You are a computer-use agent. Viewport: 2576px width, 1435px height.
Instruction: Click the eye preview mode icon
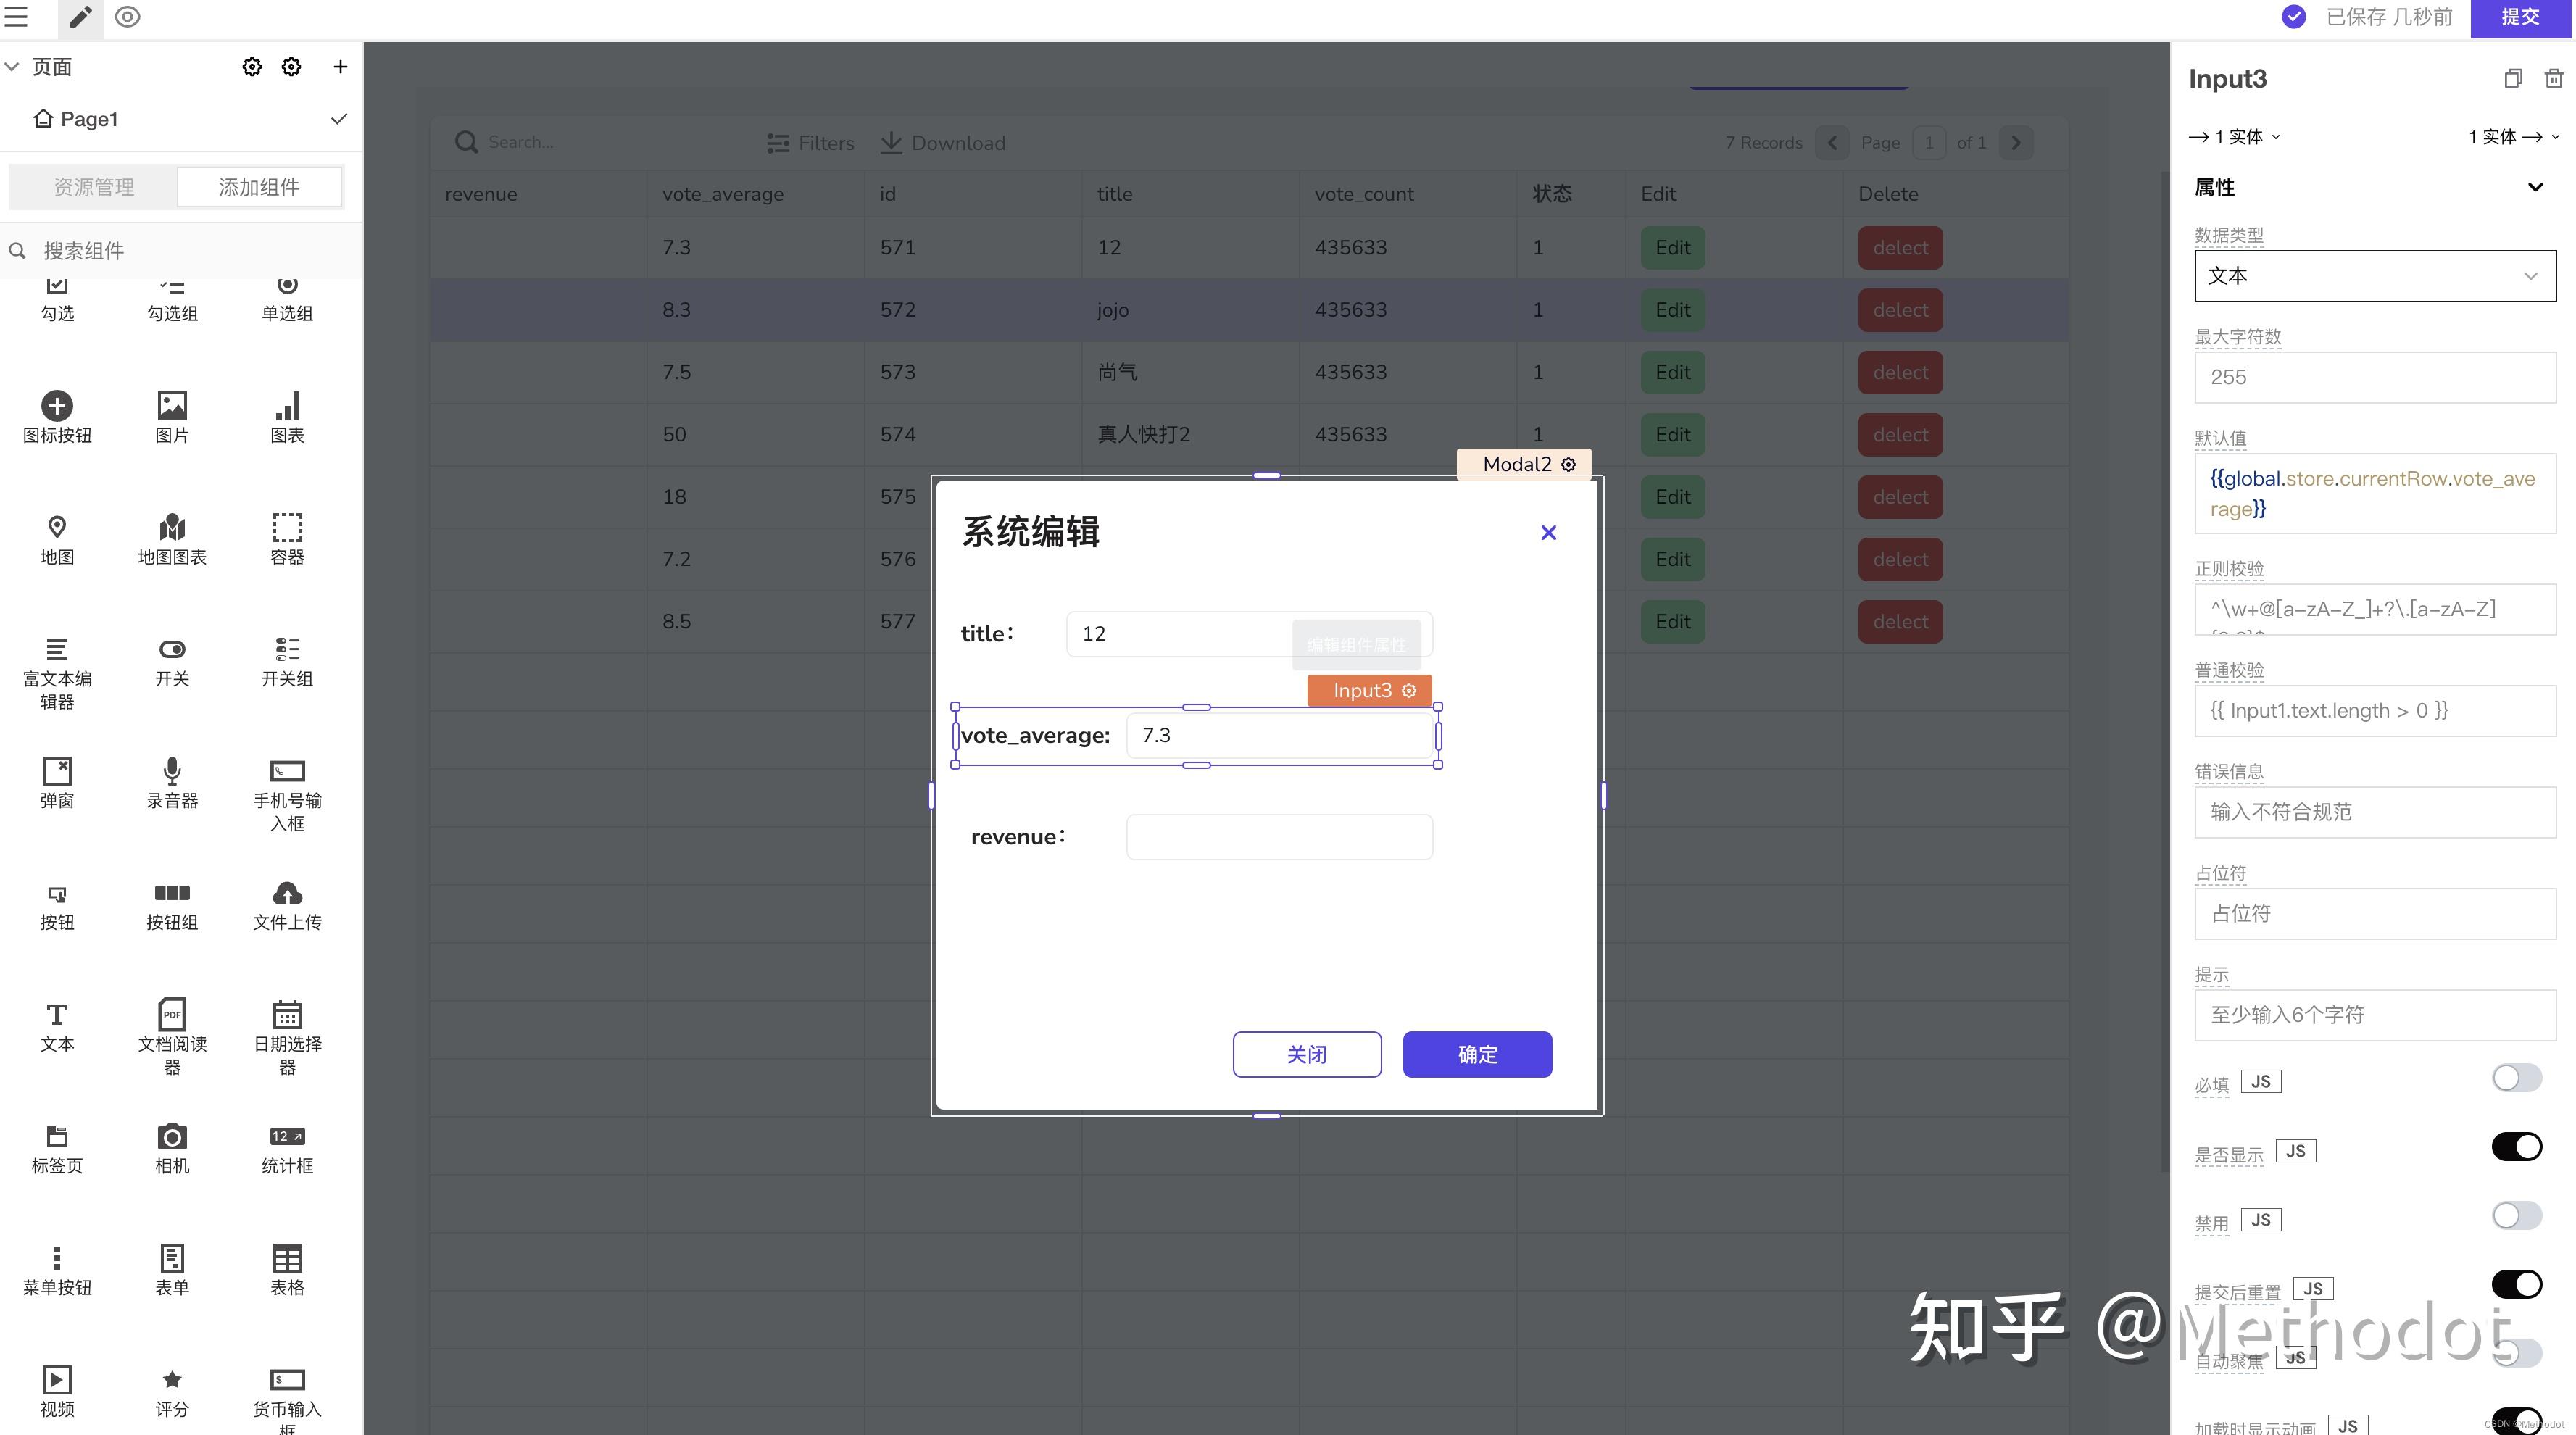pos(127,17)
